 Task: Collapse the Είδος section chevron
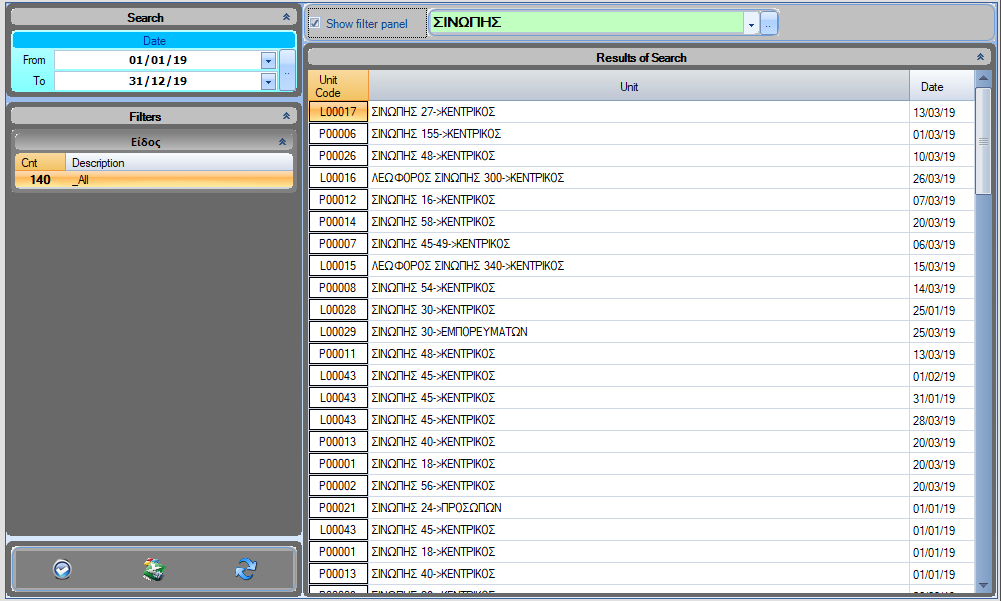point(282,142)
